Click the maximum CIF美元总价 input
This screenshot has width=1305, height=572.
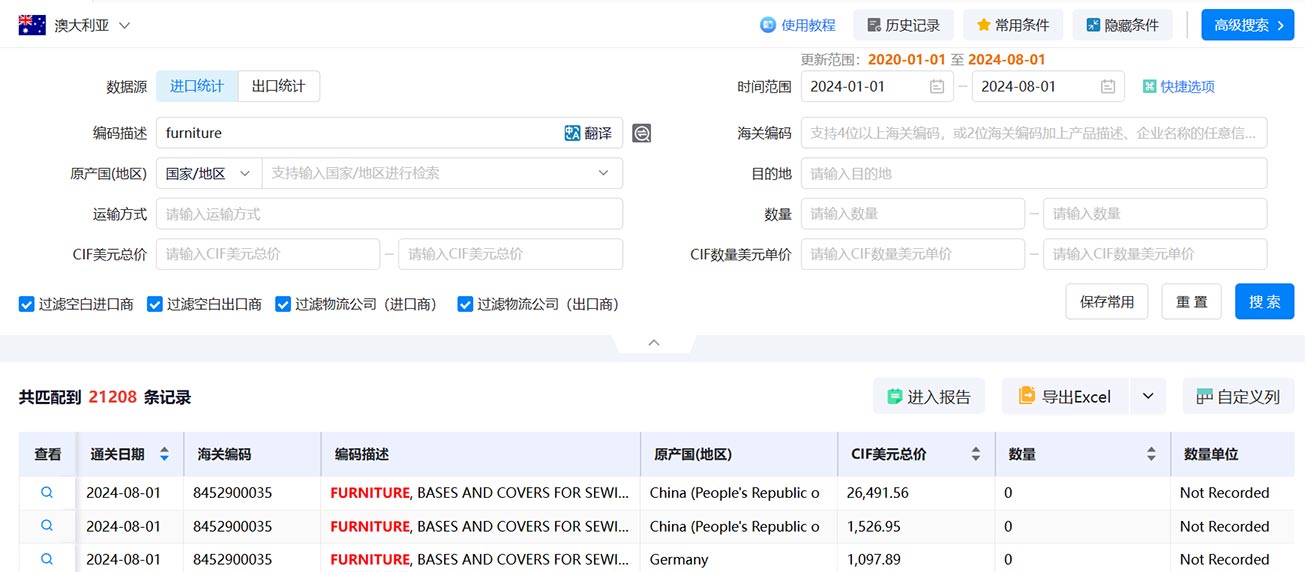pyautogui.click(x=510, y=254)
